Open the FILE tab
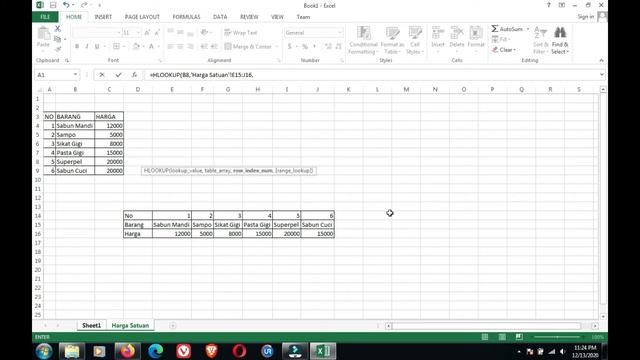Image resolution: width=640 pixels, height=360 pixels. 45,17
